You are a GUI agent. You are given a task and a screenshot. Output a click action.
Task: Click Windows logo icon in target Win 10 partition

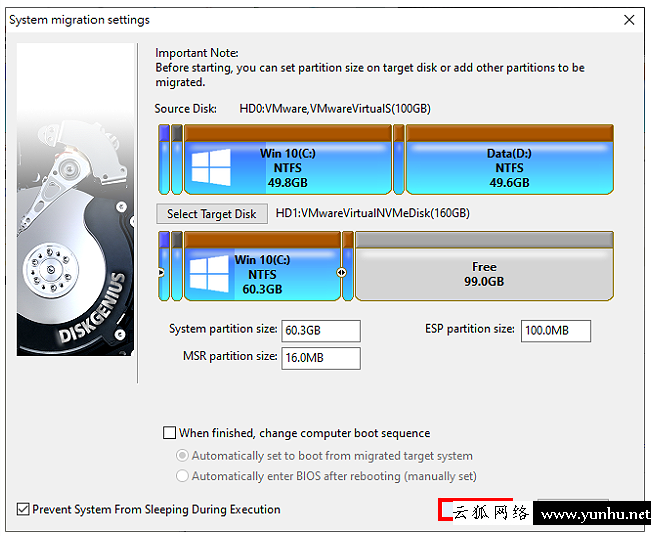click(209, 274)
